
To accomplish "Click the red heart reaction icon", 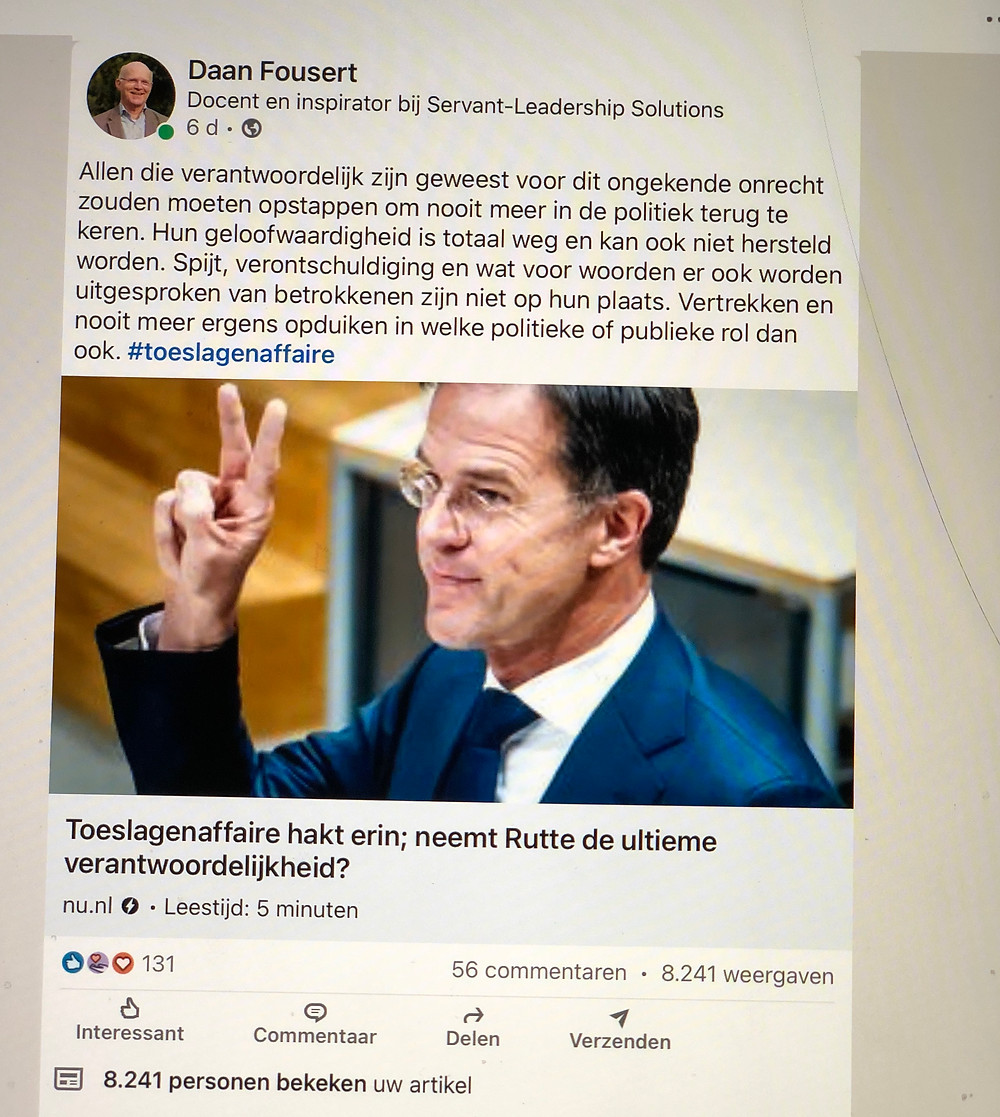I will click(x=123, y=964).
